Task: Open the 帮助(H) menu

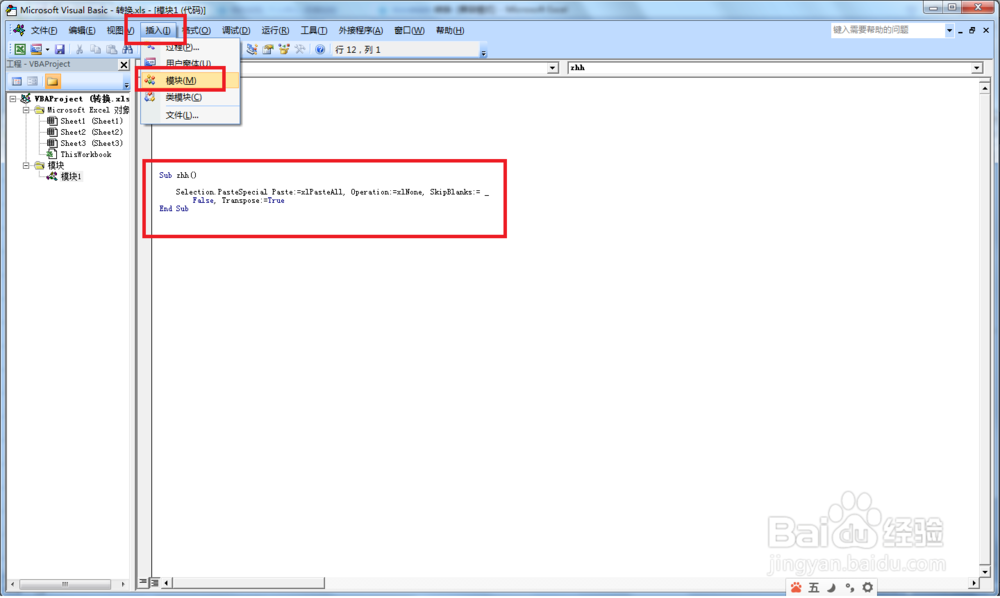Action: click(450, 31)
